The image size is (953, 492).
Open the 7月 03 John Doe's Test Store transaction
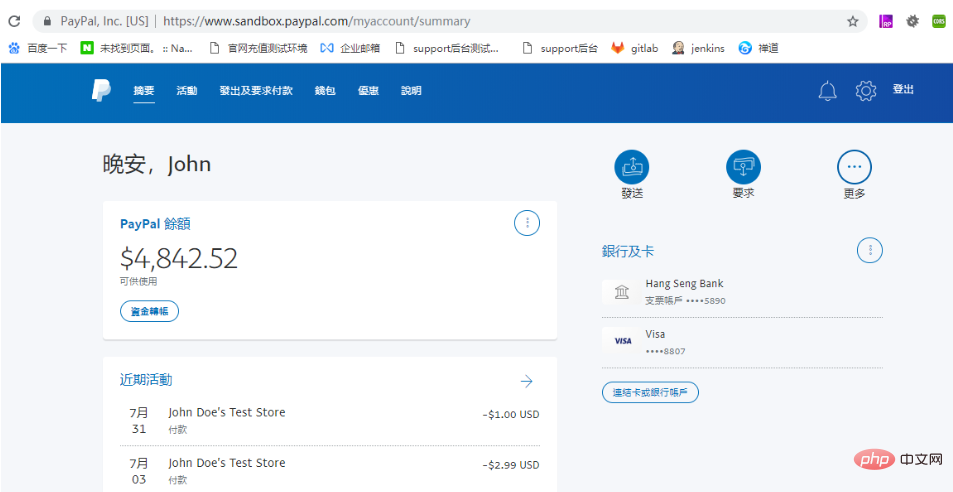tap(330, 471)
